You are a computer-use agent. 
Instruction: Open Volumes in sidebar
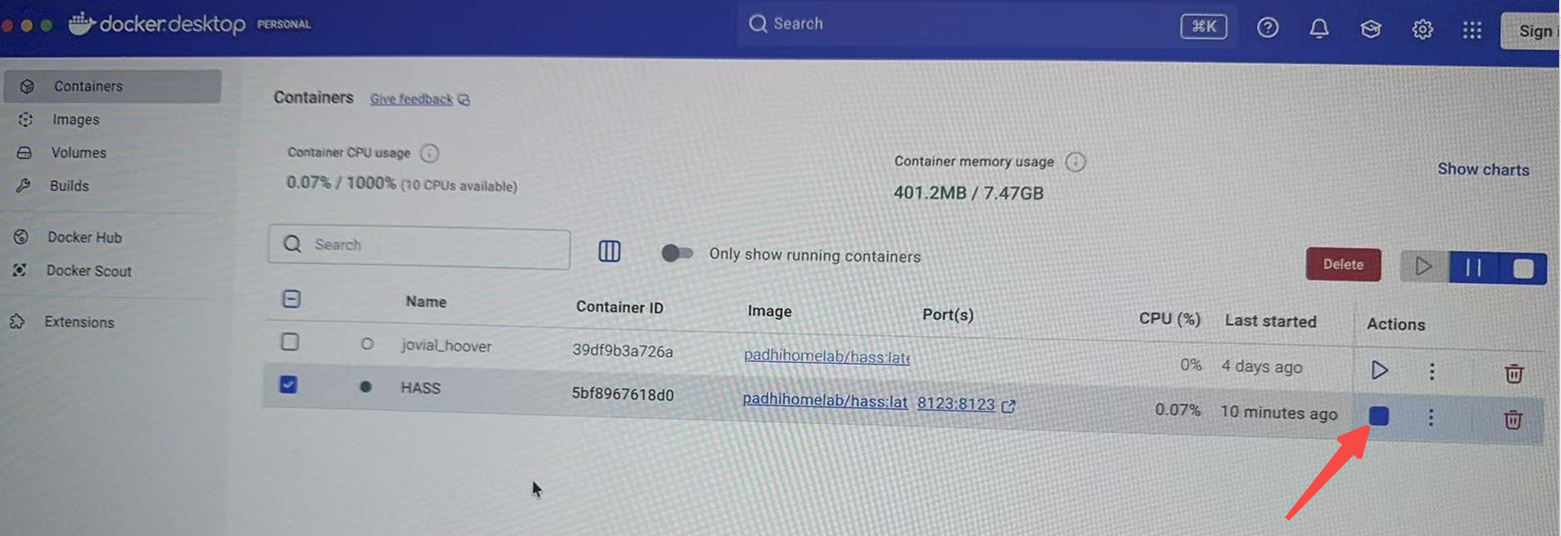pos(78,153)
